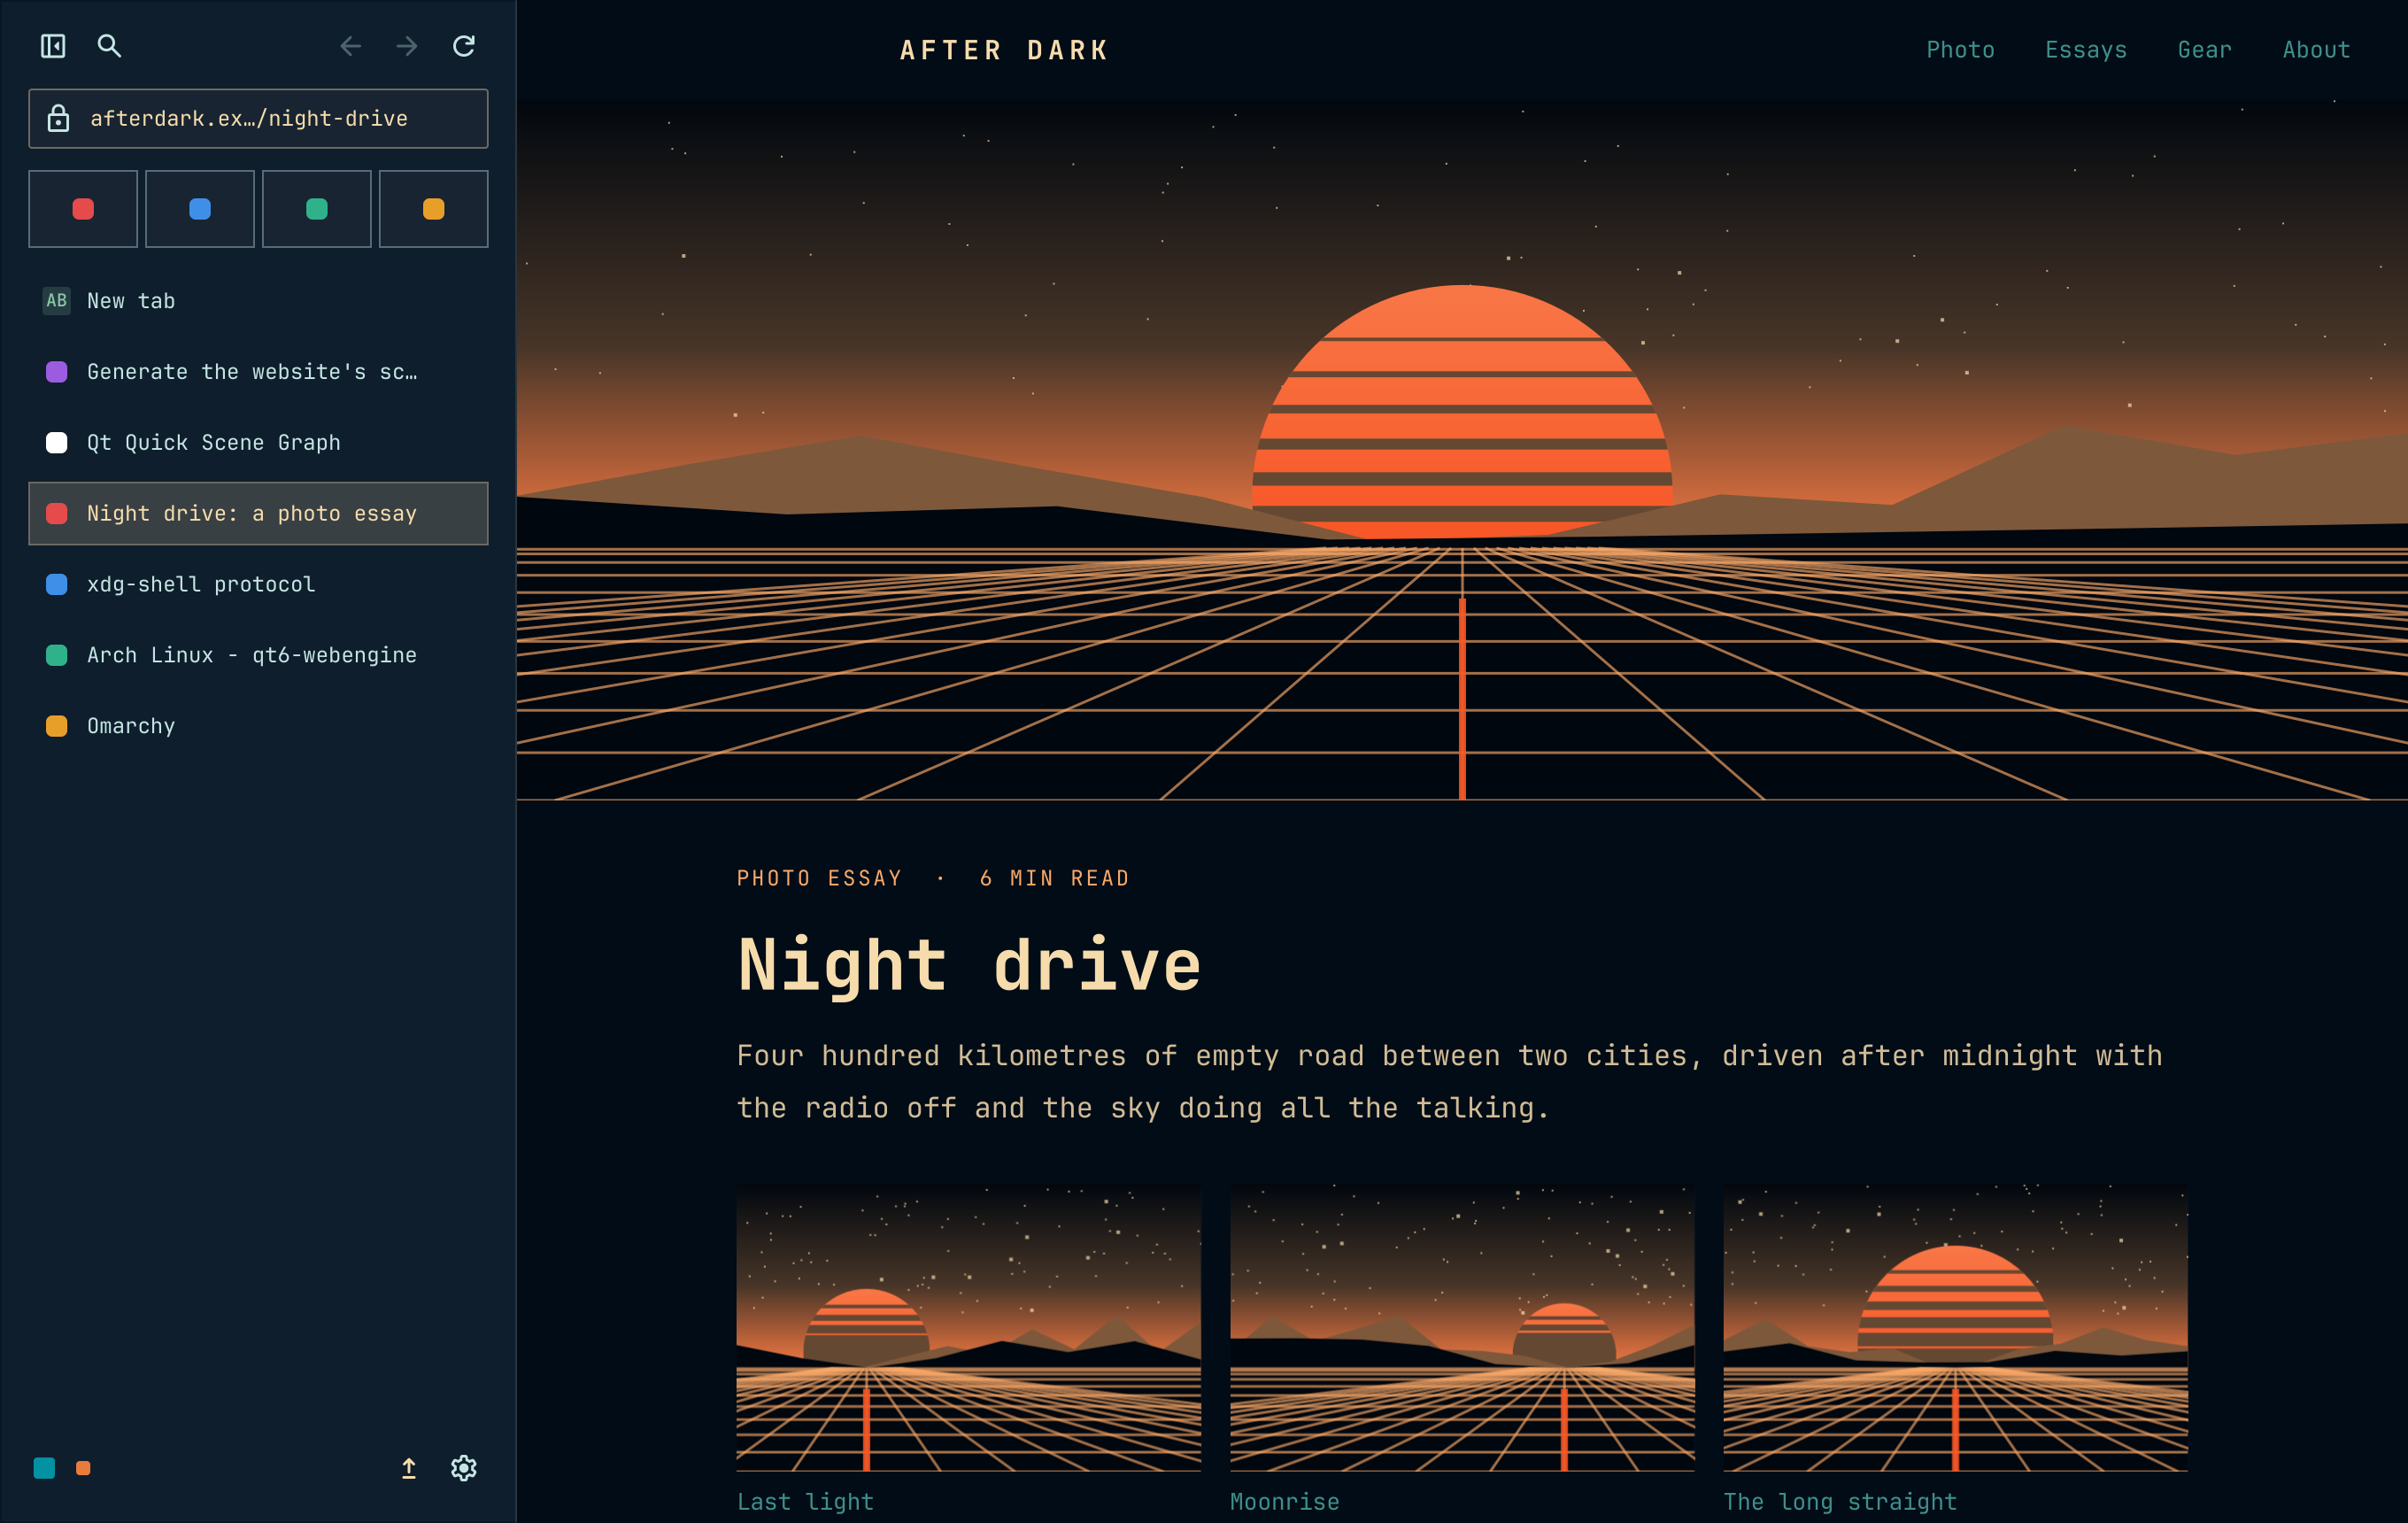The height and width of the screenshot is (1523, 2408).
Task: Switch to xdg-shell protocol tab
Action: [258, 585]
